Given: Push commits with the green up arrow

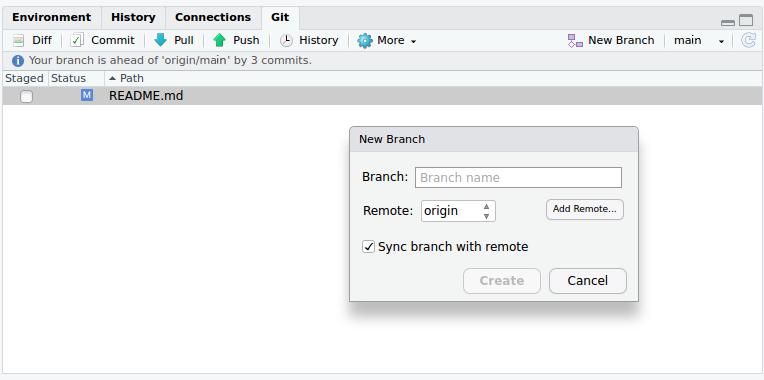Looking at the screenshot, I should pyautogui.click(x=236, y=40).
